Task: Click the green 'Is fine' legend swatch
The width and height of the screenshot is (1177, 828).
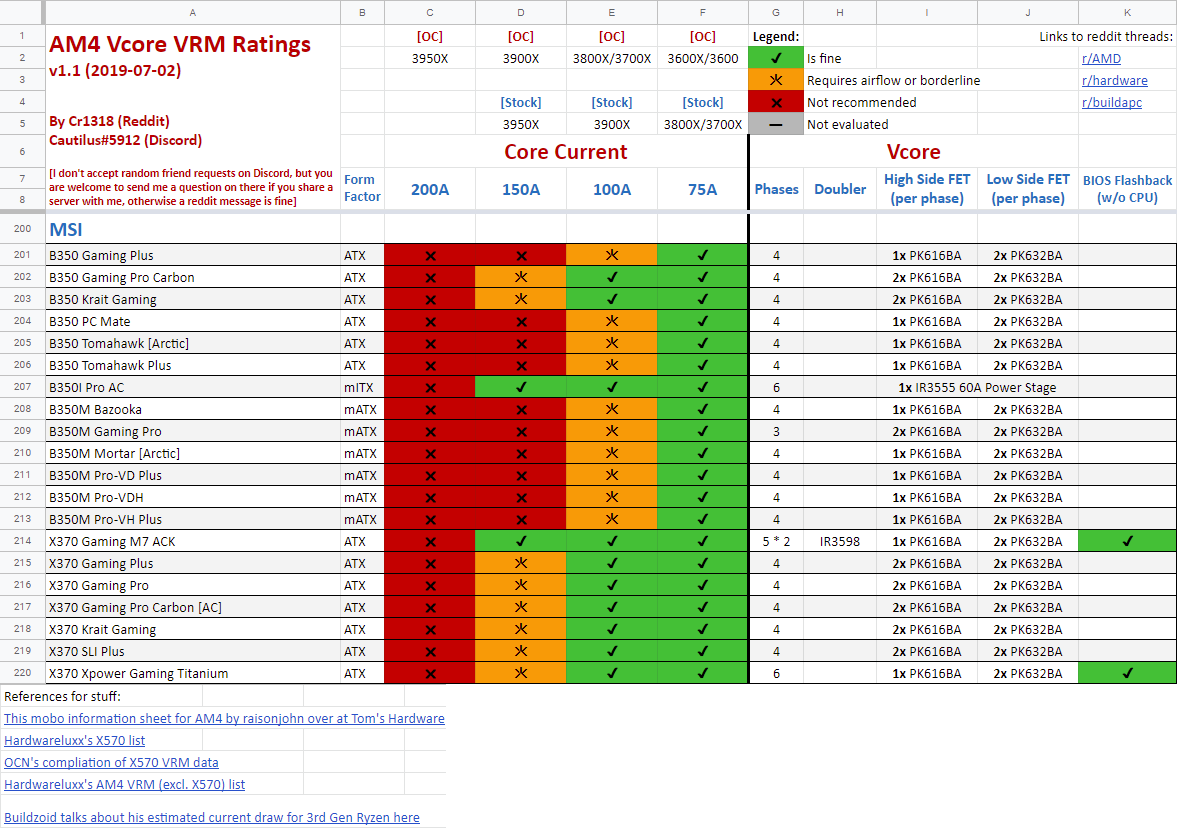Action: point(776,59)
